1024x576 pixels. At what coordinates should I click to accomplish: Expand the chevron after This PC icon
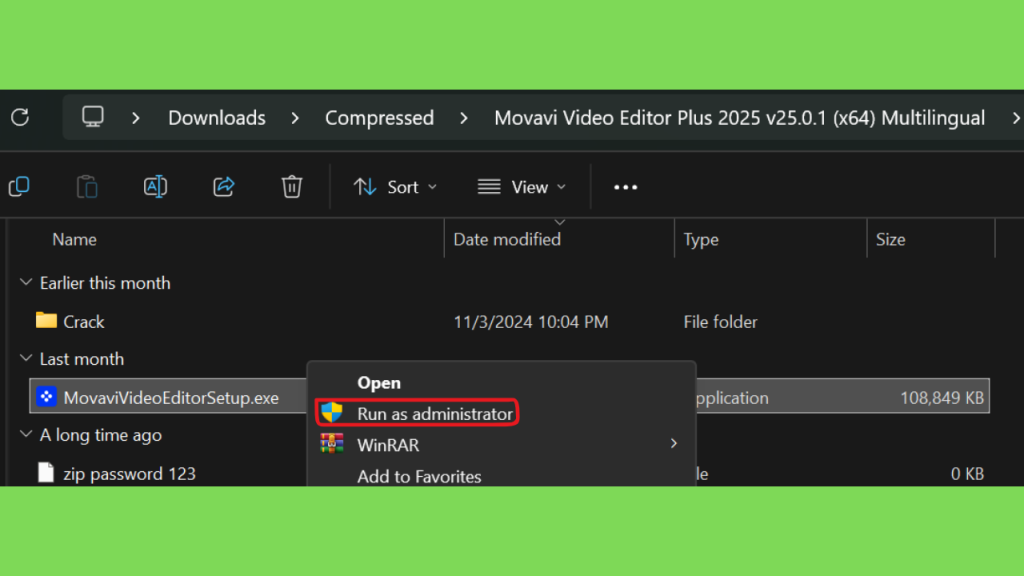click(x=136, y=118)
